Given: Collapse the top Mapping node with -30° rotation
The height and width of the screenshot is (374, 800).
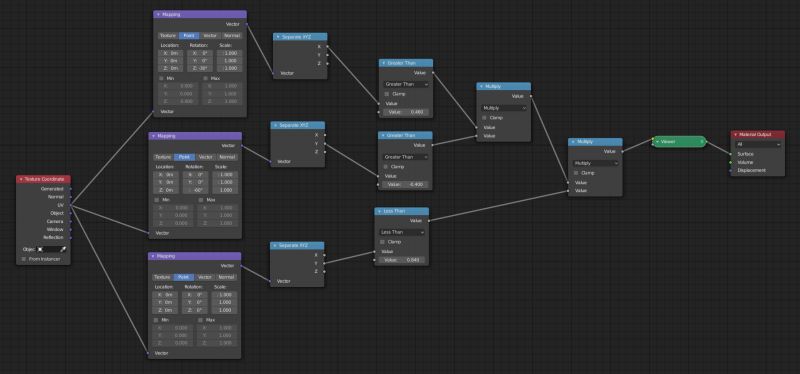Looking at the screenshot, I should pos(158,15).
